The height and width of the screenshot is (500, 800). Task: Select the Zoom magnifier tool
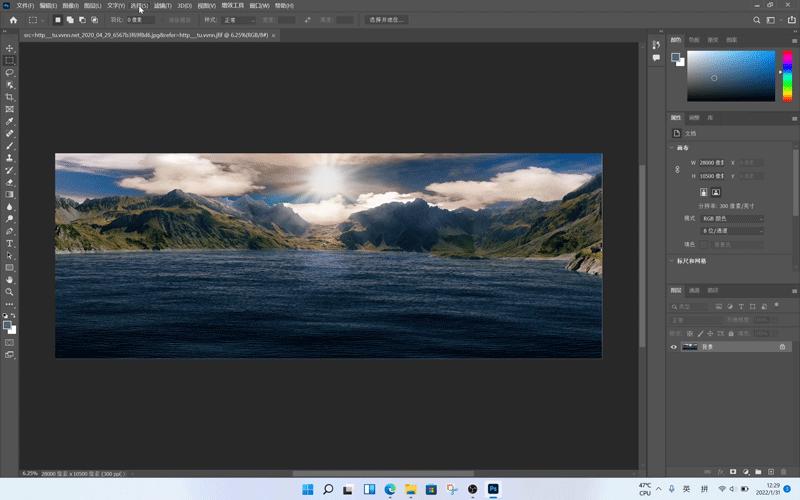click(10, 292)
